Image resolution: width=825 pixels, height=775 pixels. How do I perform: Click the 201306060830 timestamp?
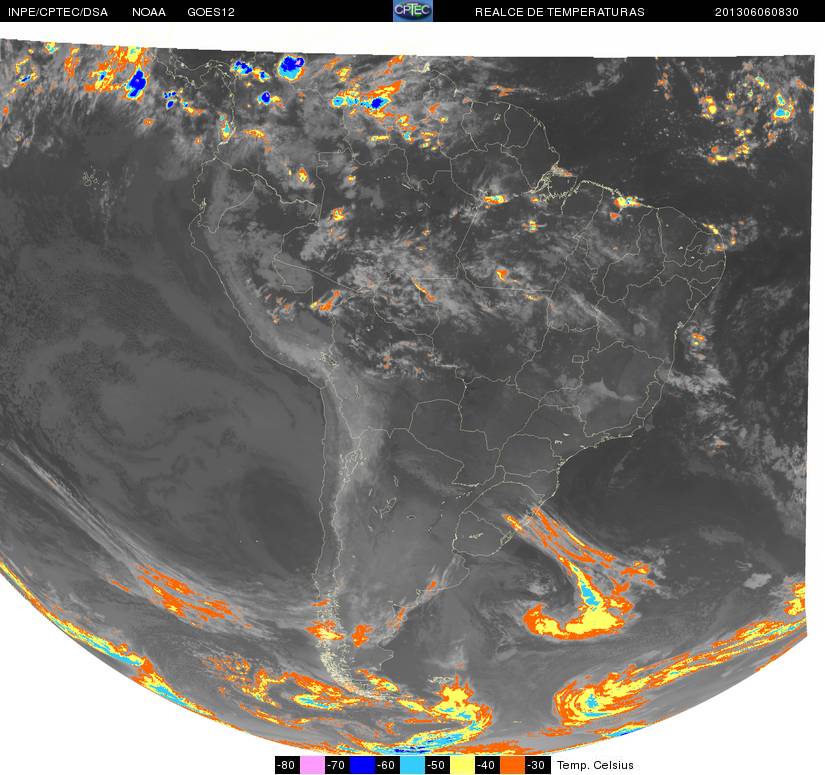point(757,12)
